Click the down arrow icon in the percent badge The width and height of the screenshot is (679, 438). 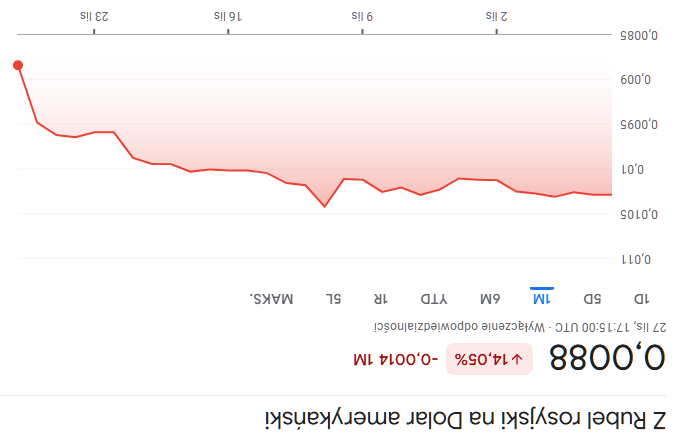click(518, 358)
